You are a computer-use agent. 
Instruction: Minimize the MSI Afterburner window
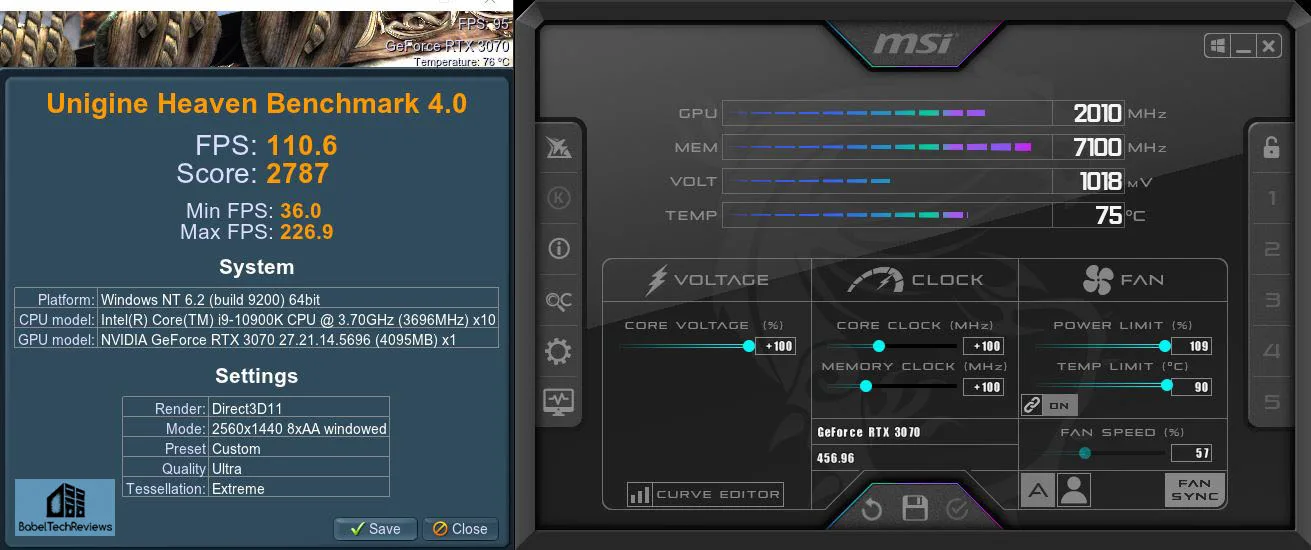pyautogui.click(x=1243, y=46)
